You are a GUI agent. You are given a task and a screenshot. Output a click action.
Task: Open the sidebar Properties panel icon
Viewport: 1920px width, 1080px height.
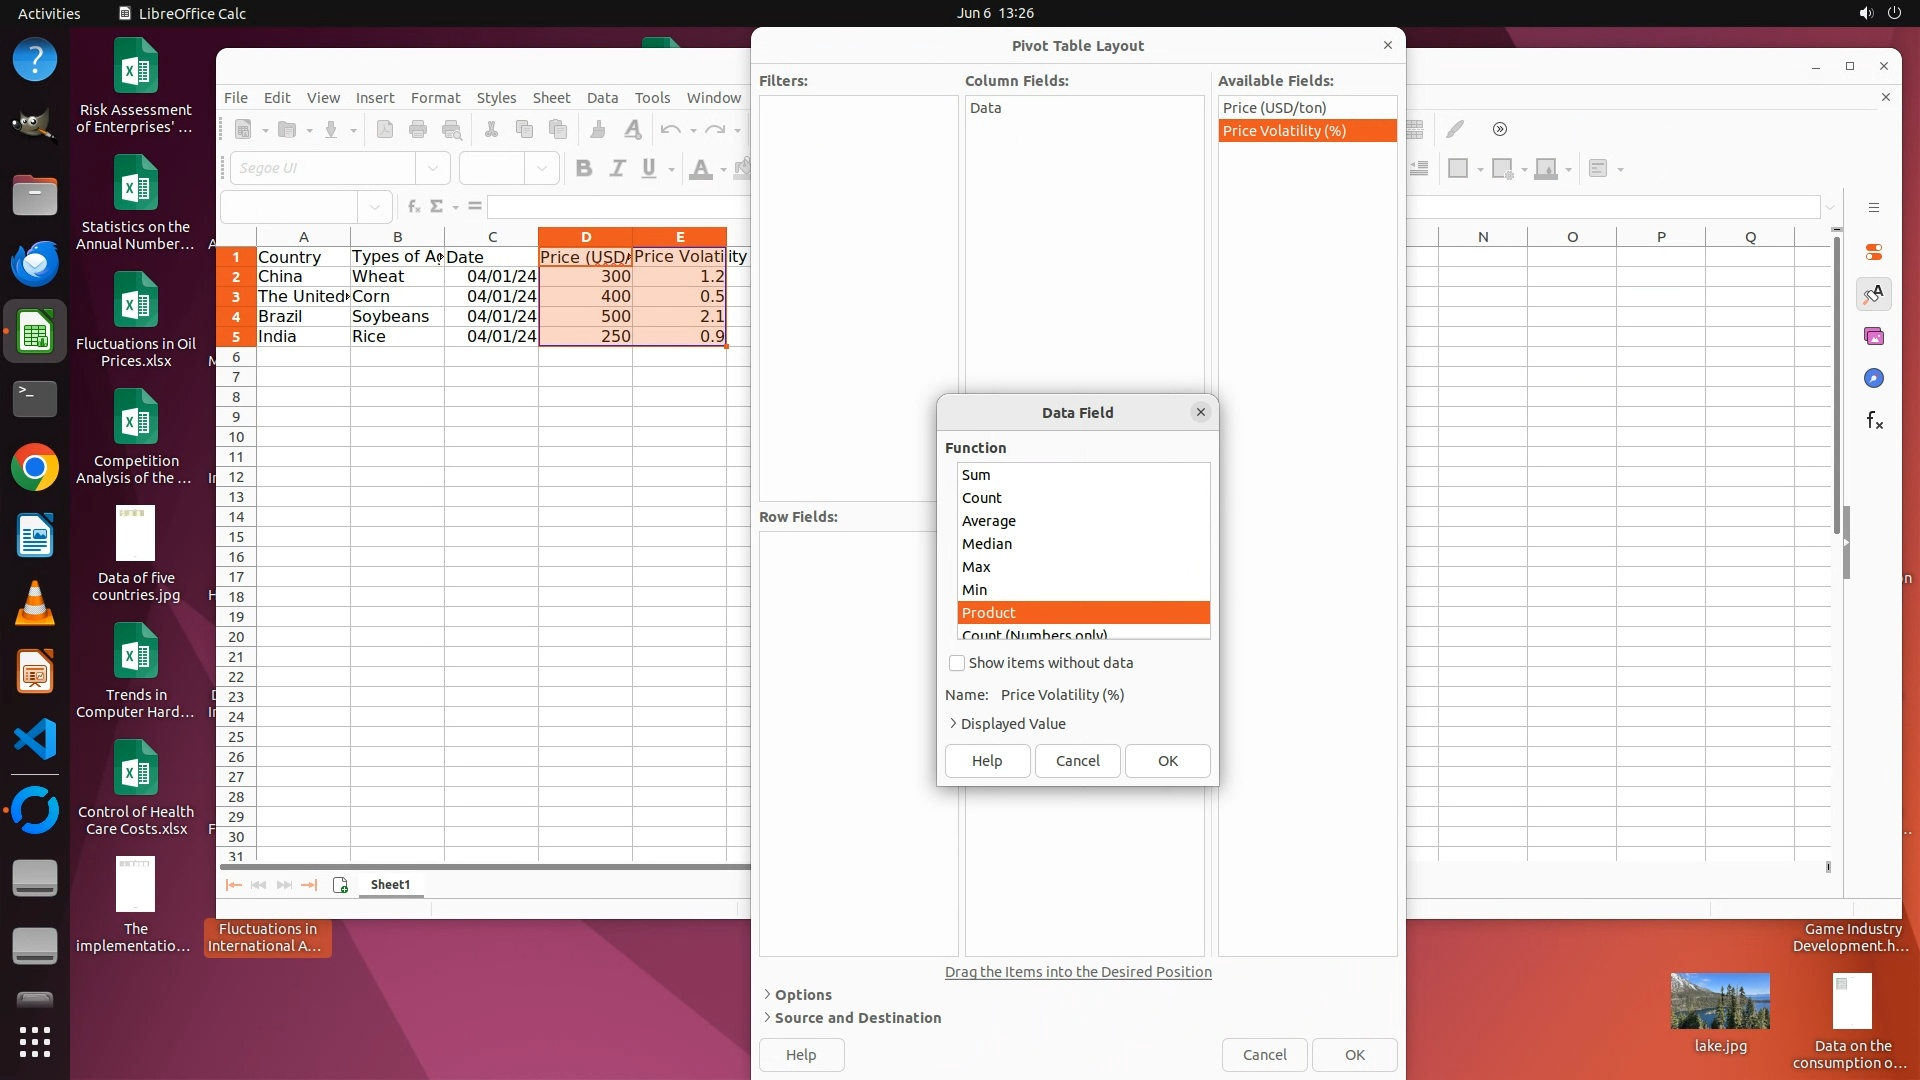point(1874,252)
